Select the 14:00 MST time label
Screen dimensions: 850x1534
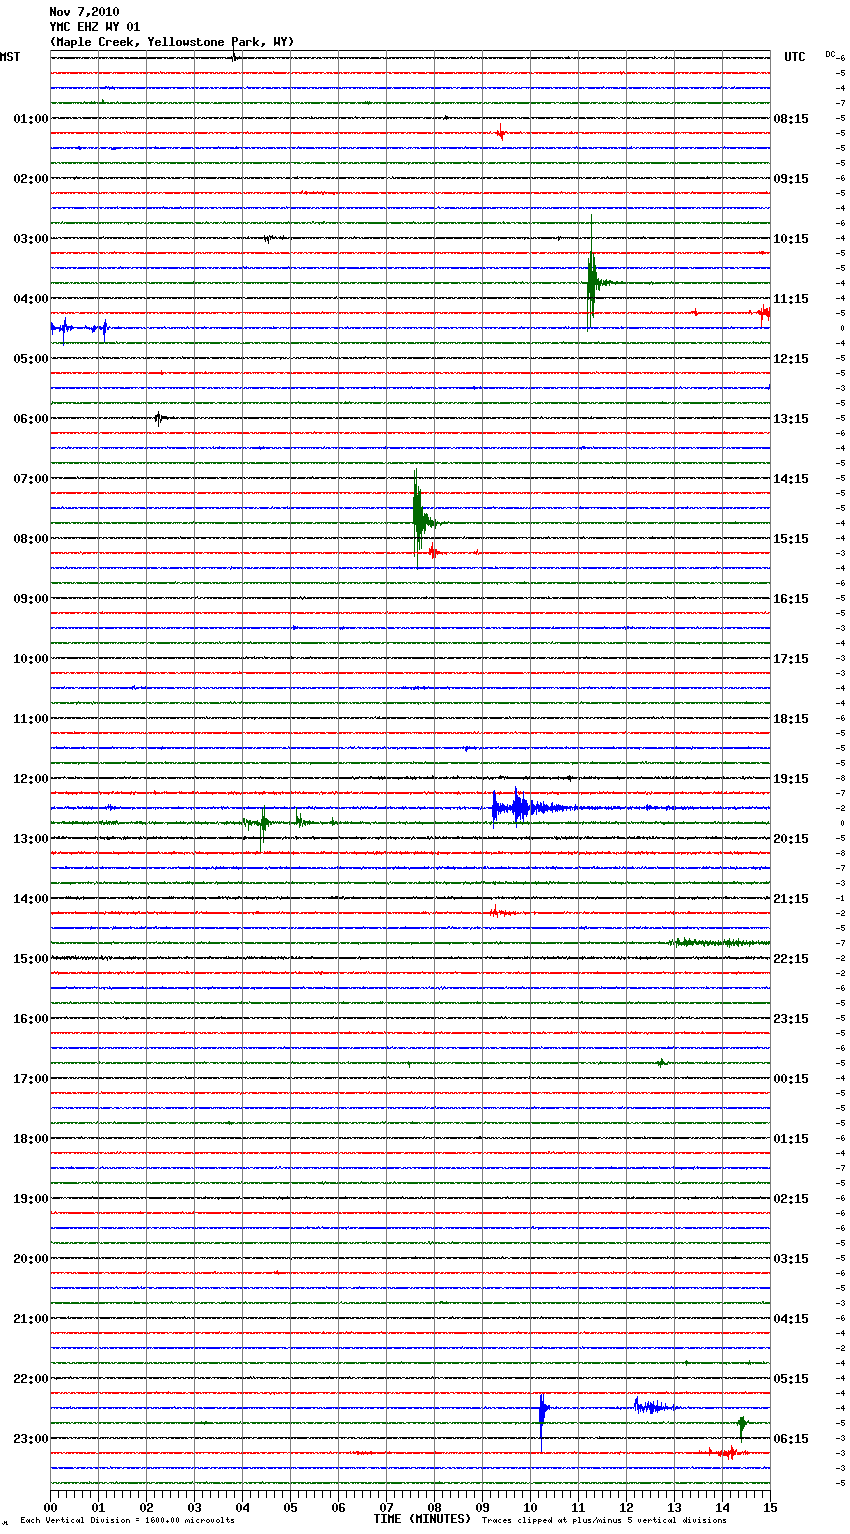pos(30,899)
